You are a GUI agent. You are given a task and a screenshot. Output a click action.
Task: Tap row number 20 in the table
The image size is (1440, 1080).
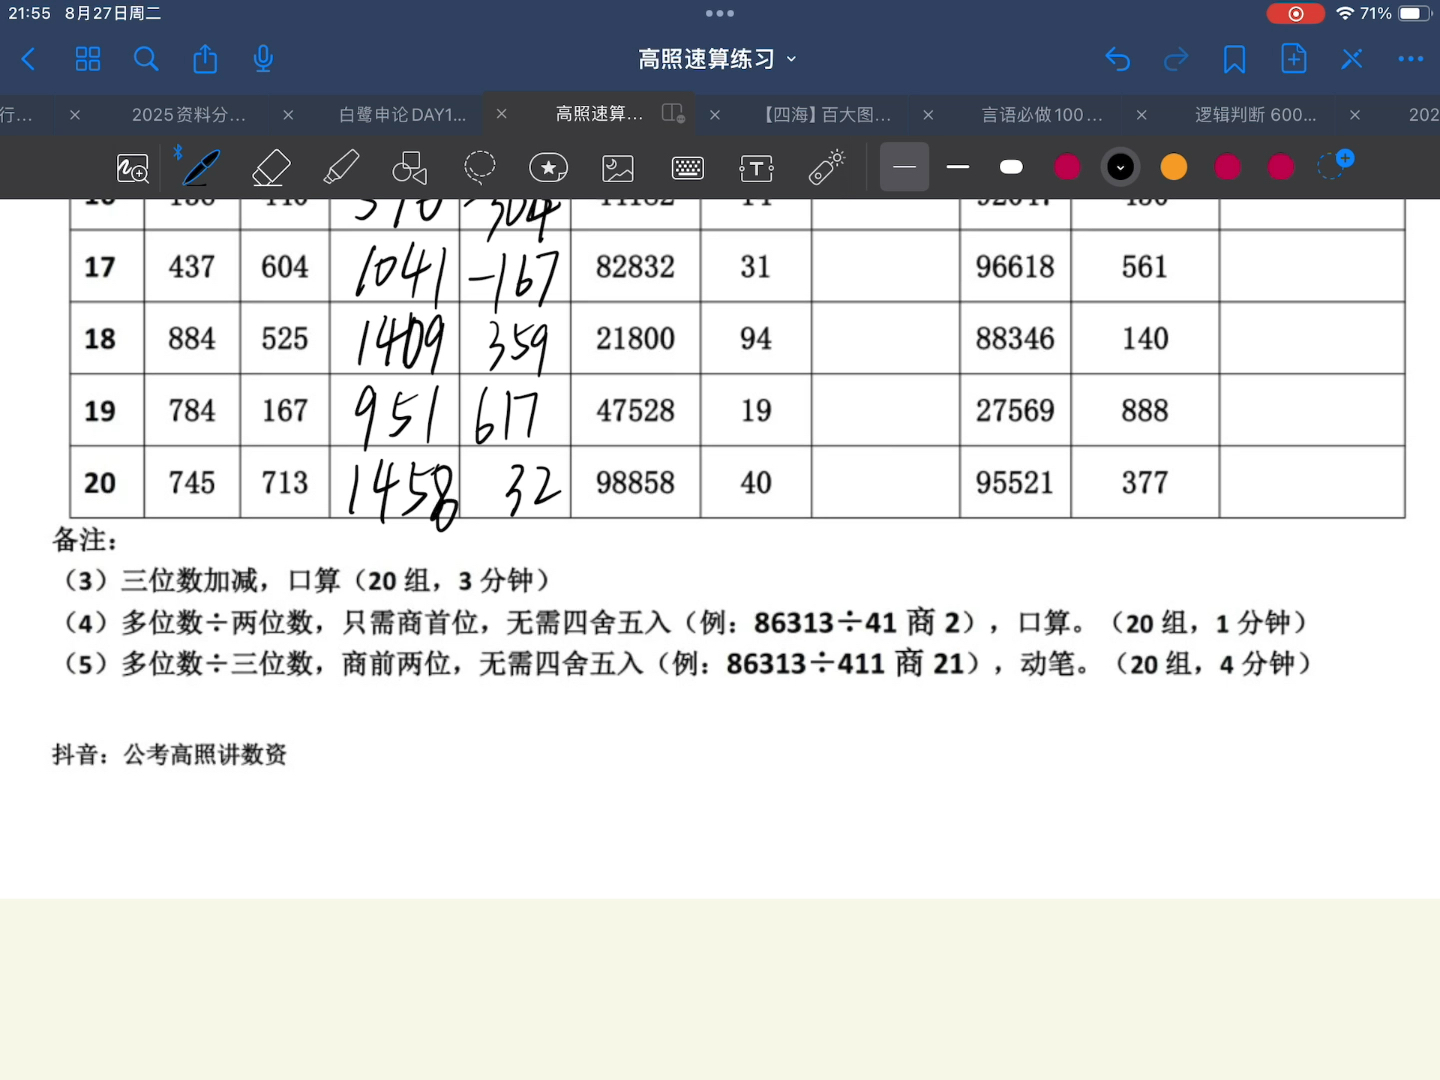click(100, 483)
